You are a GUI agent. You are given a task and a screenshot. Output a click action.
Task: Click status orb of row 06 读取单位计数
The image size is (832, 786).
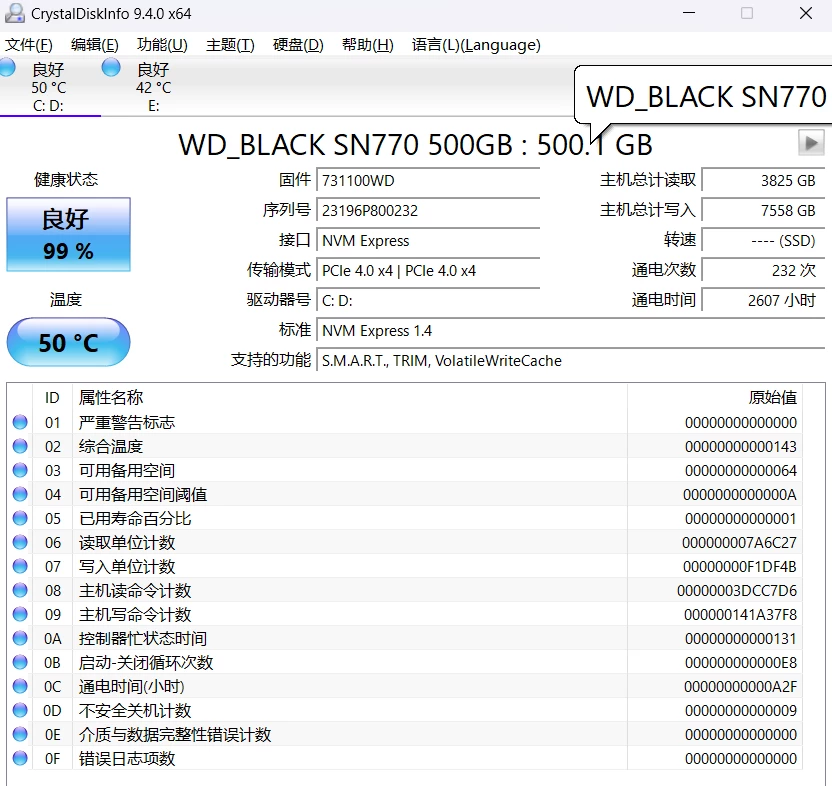coord(20,542)
